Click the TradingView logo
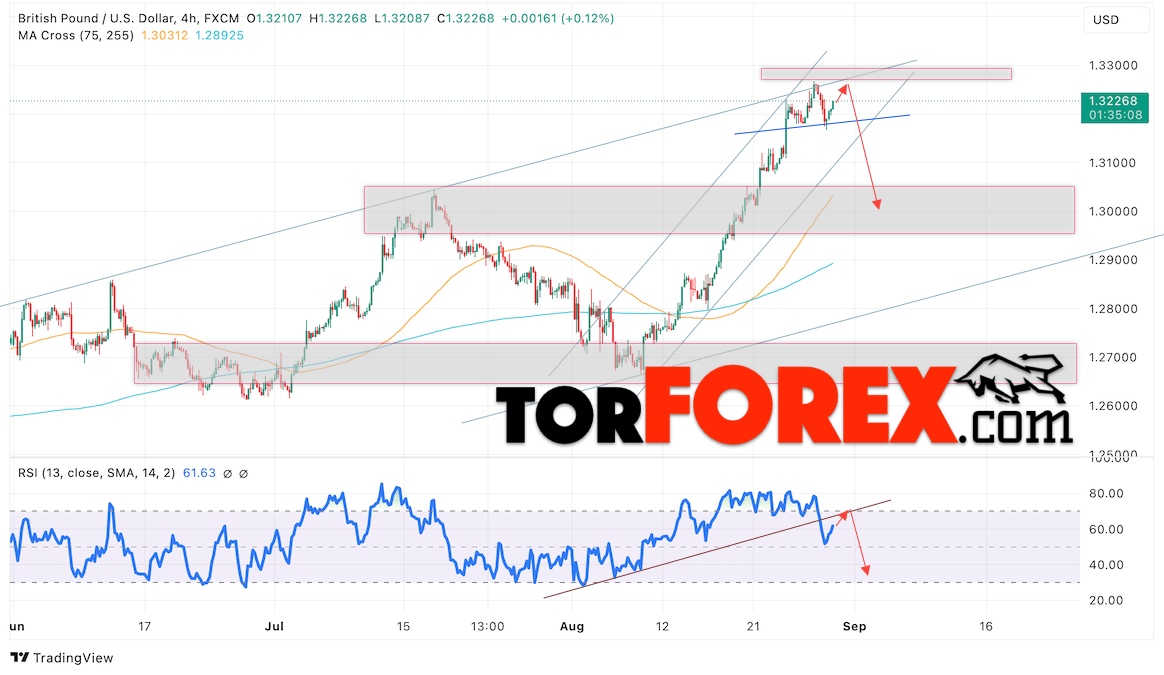Viewport: 1164px width, 675px height. (62, 657)
